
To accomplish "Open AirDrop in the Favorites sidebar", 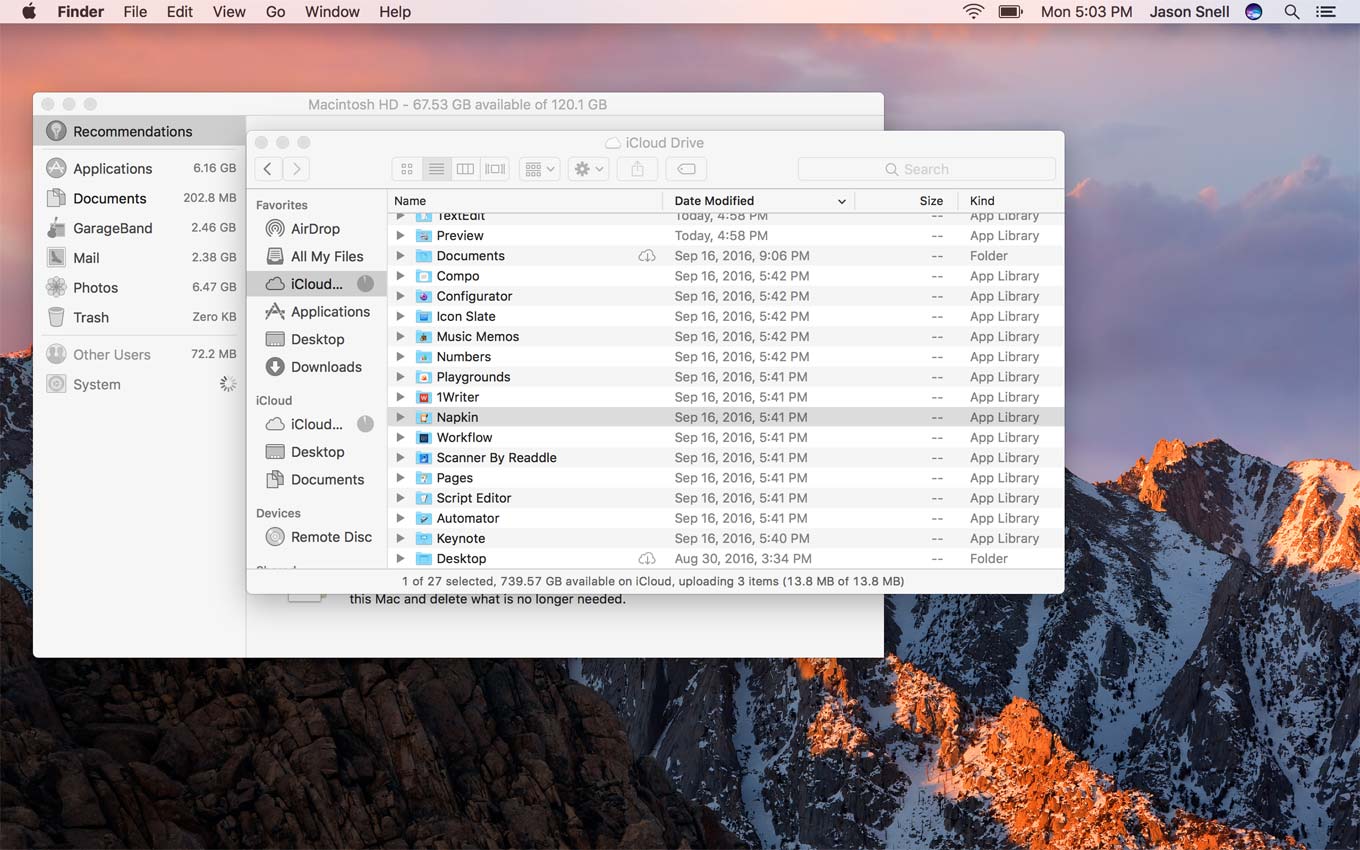I will [x=315, y=229].
